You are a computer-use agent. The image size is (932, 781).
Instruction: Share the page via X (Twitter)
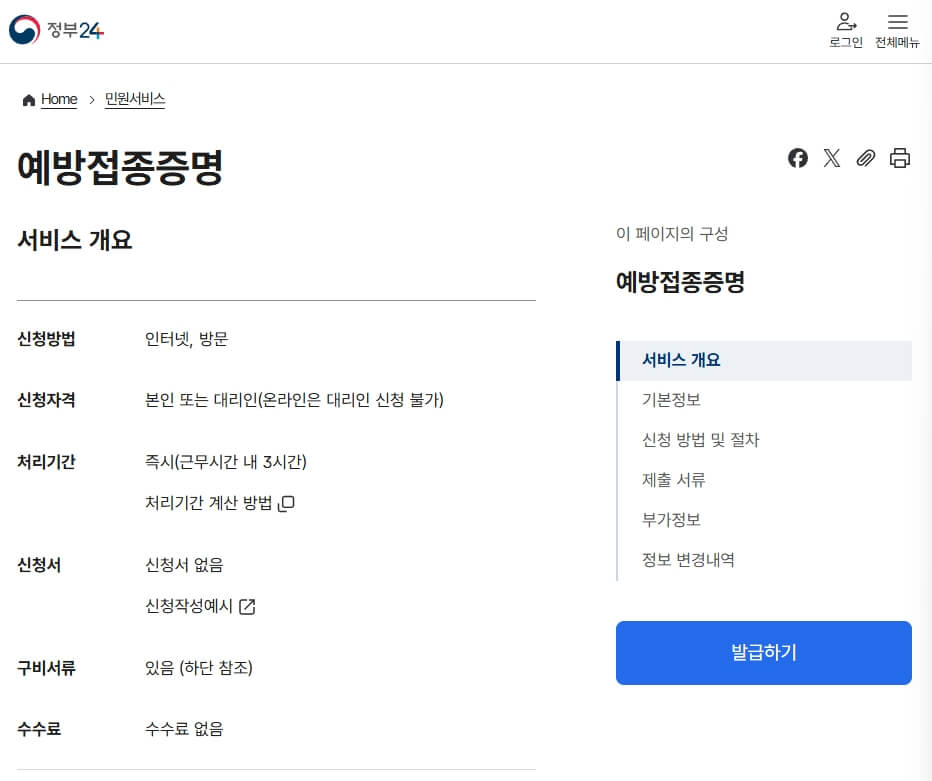point(831,158)
